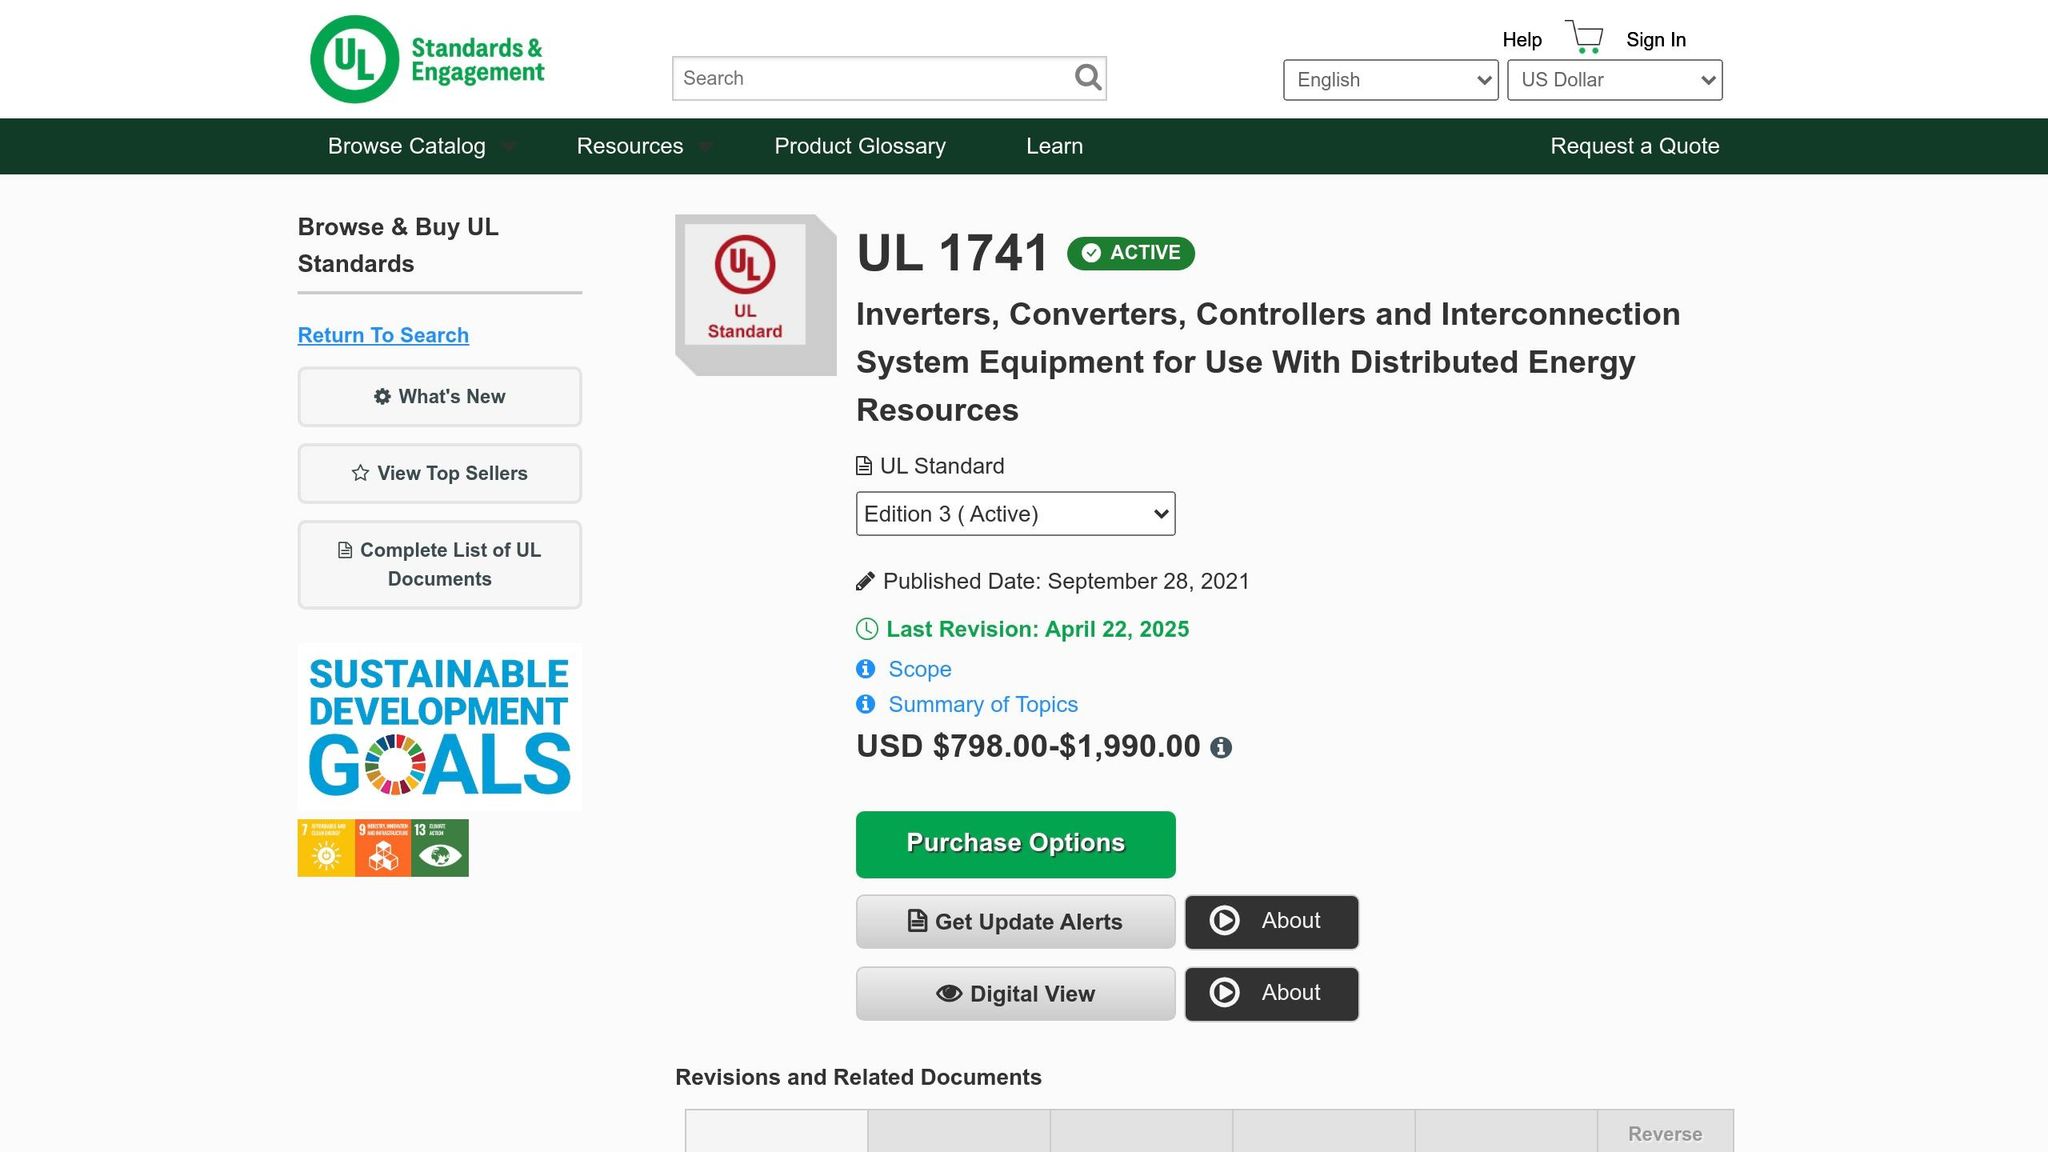Click the USD $798.00-$1,990.00 price text

coord(1028,747)
